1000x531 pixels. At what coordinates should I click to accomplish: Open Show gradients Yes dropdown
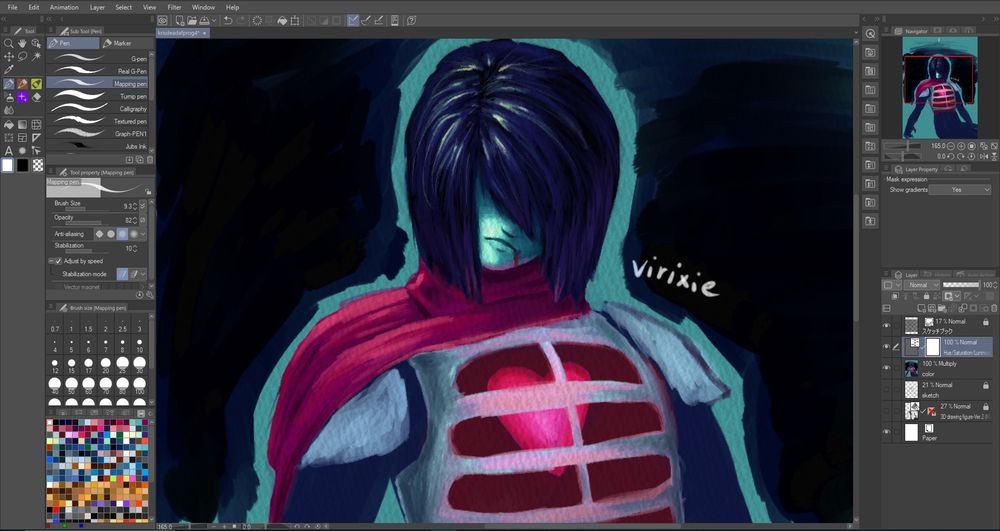point(960,190)
